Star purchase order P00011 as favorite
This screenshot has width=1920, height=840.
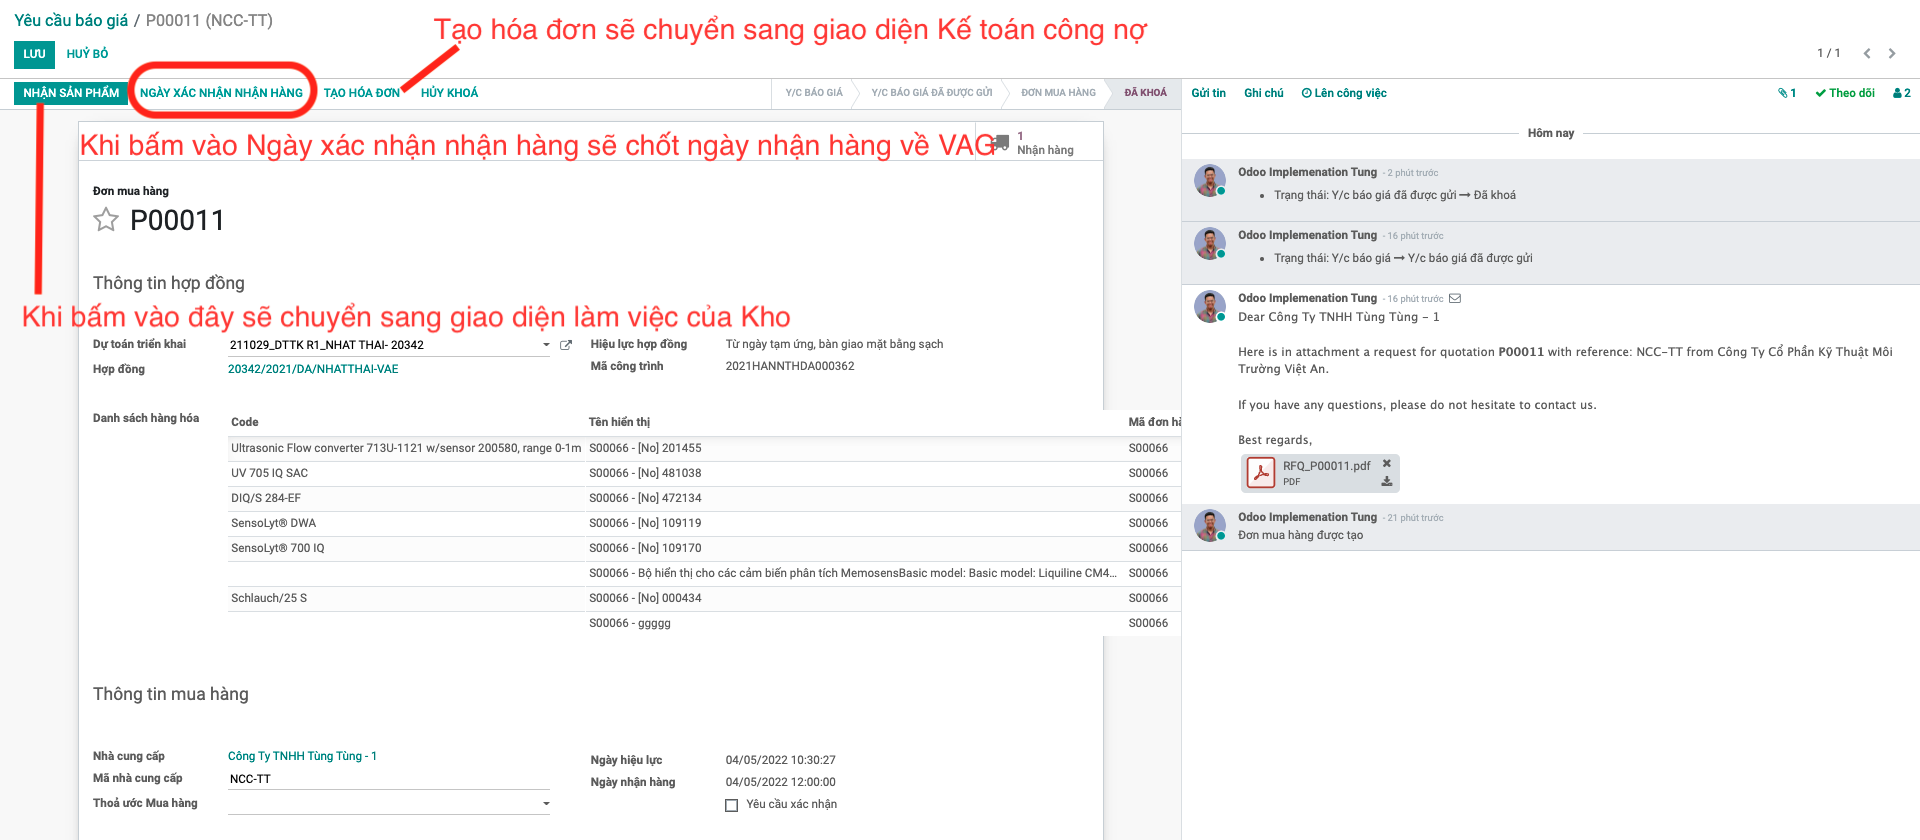(x=106, y=220)
